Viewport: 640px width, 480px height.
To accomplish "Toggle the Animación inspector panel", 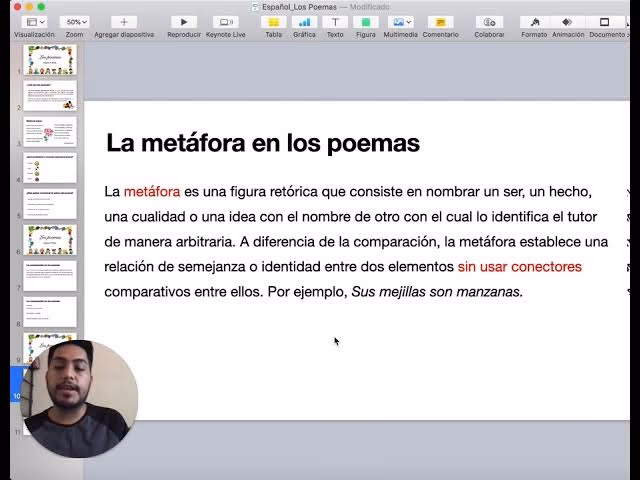I will (568, 22).
